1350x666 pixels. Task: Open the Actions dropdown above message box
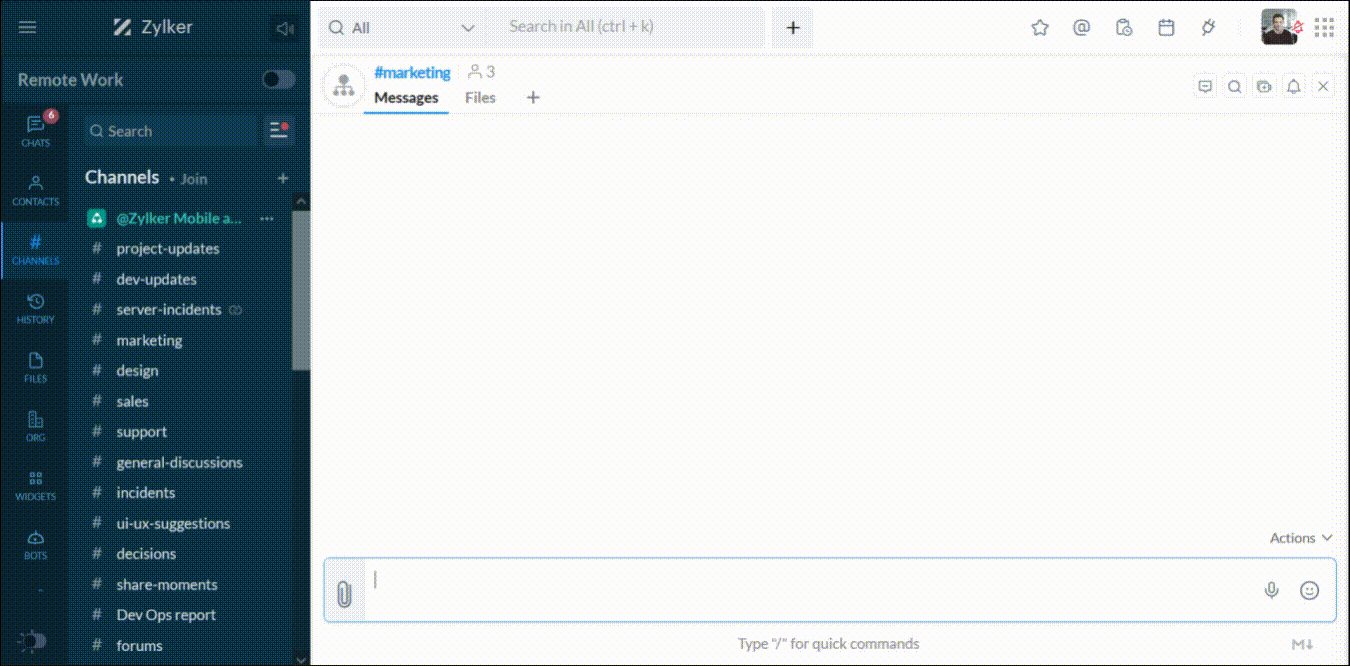pos(1299,537)
